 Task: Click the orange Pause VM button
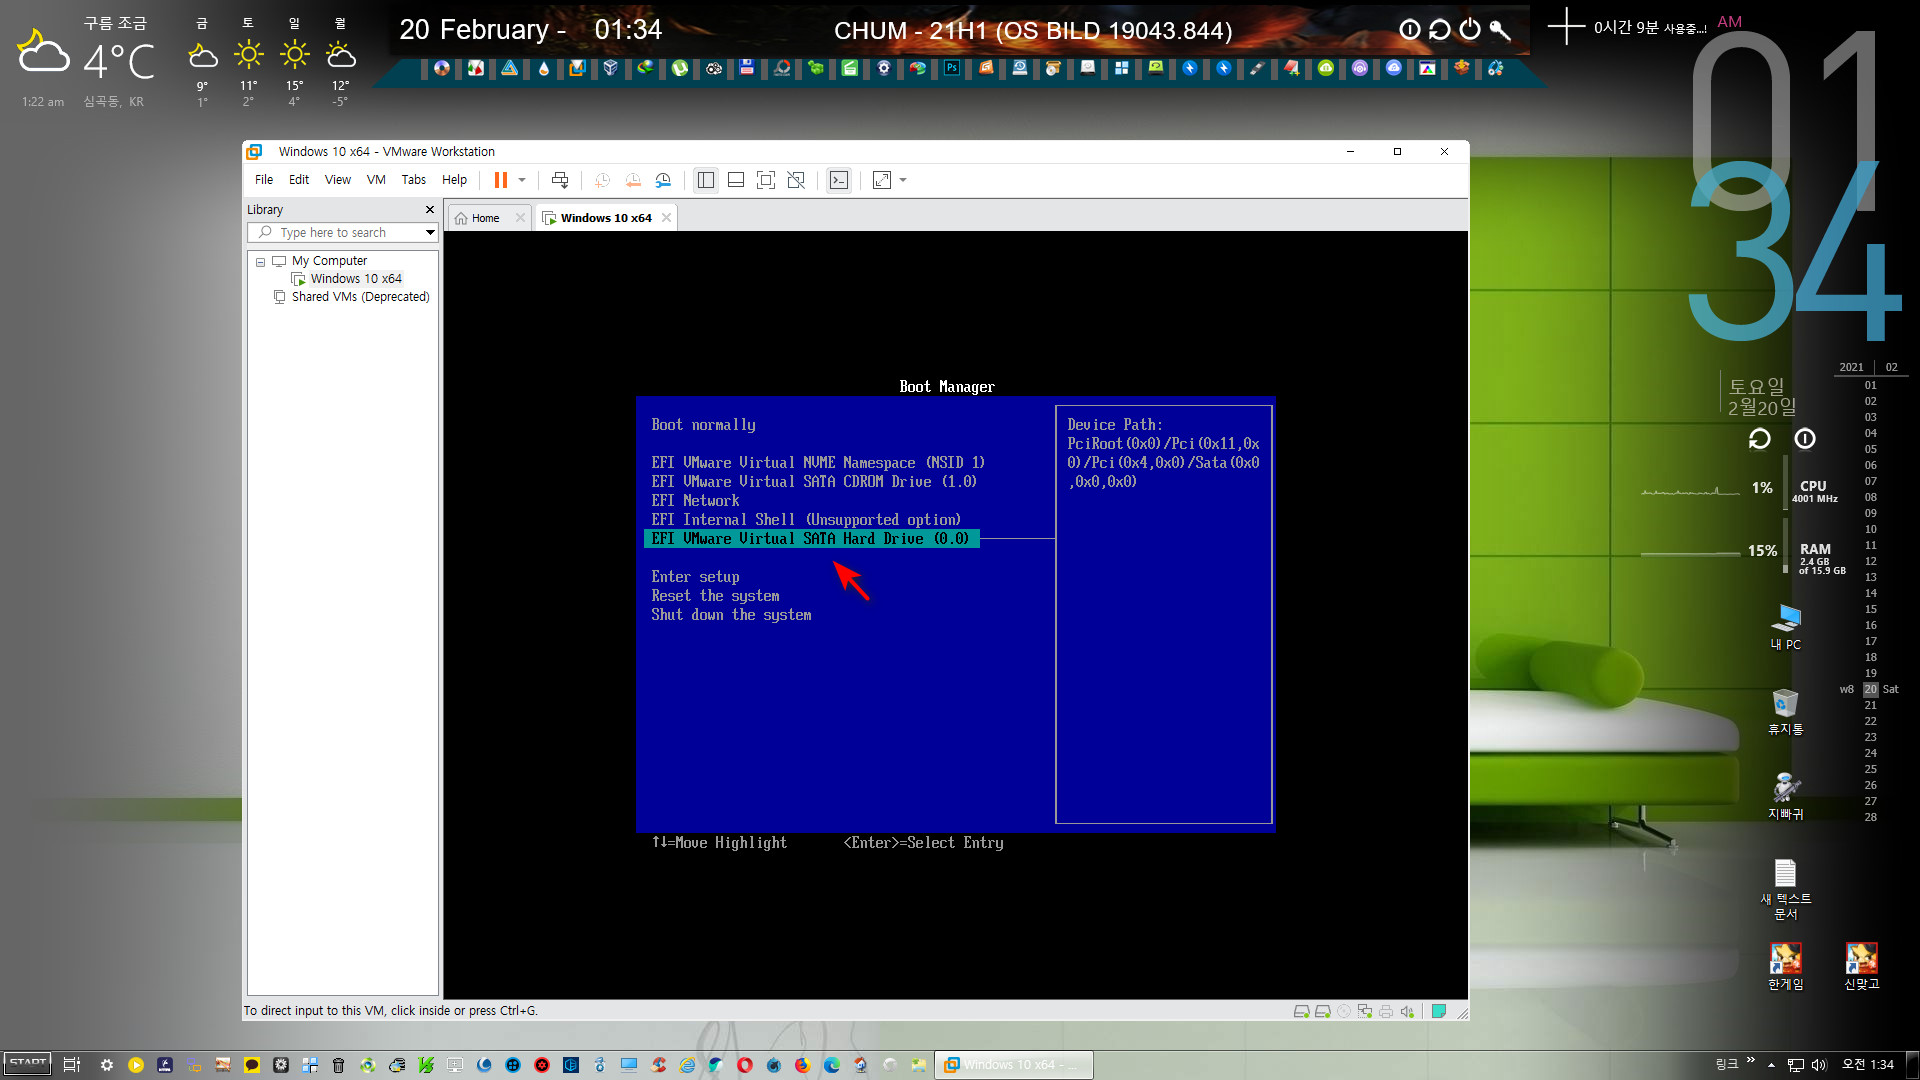point(501,180)
